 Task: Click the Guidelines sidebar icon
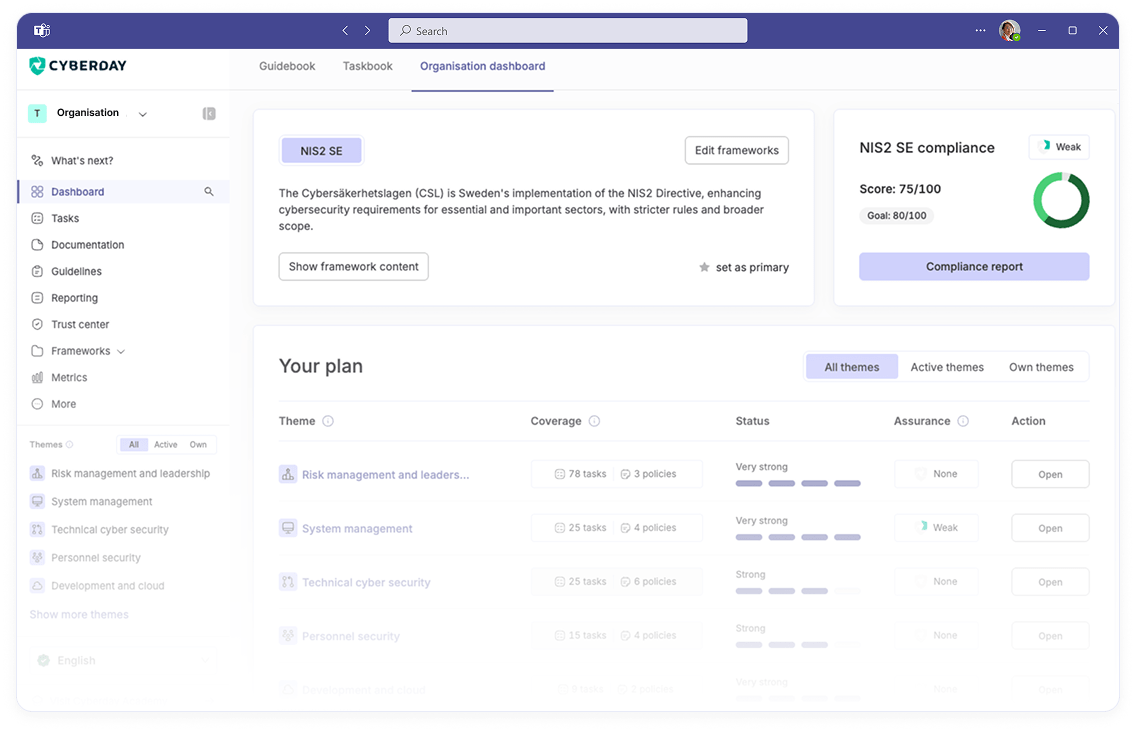[37, 271]
